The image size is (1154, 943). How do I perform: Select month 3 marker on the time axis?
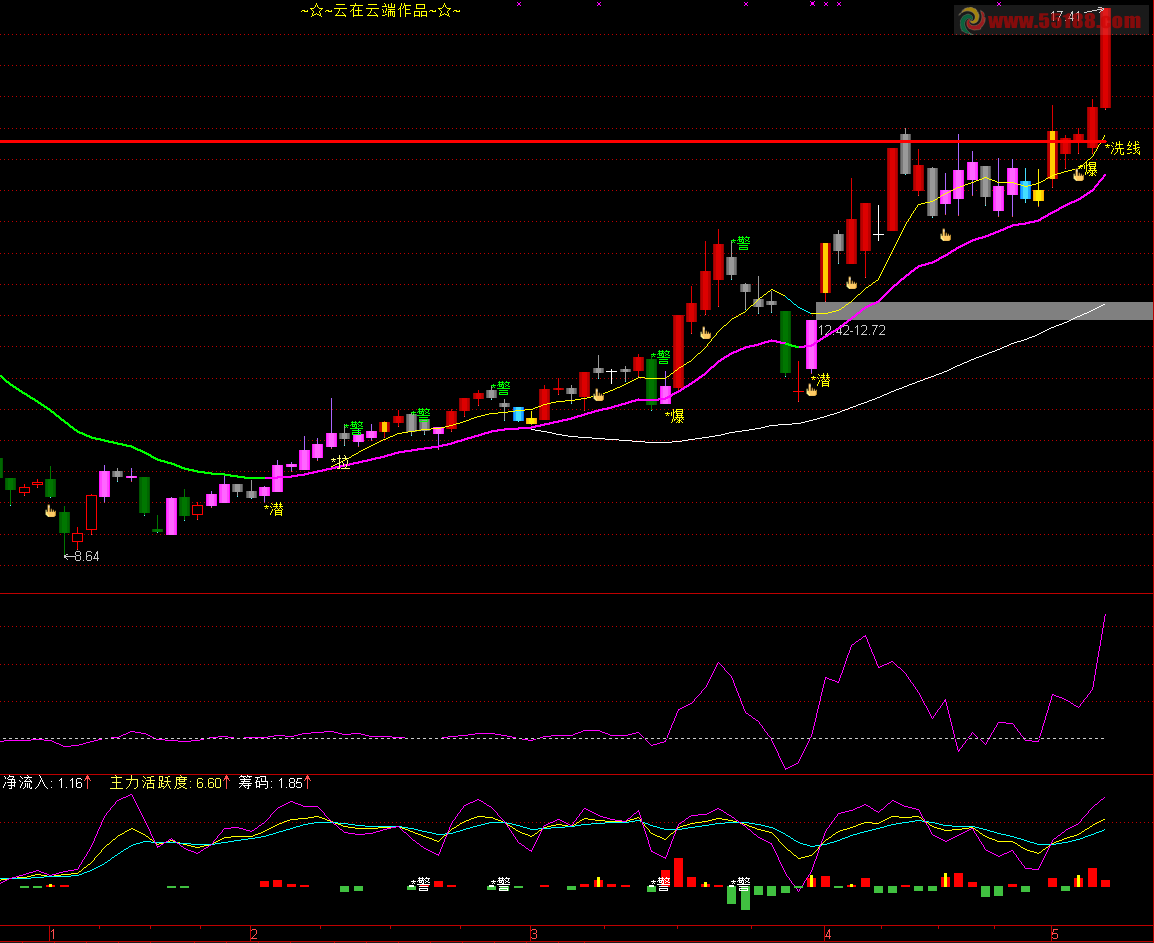click(x=534, y=934)
